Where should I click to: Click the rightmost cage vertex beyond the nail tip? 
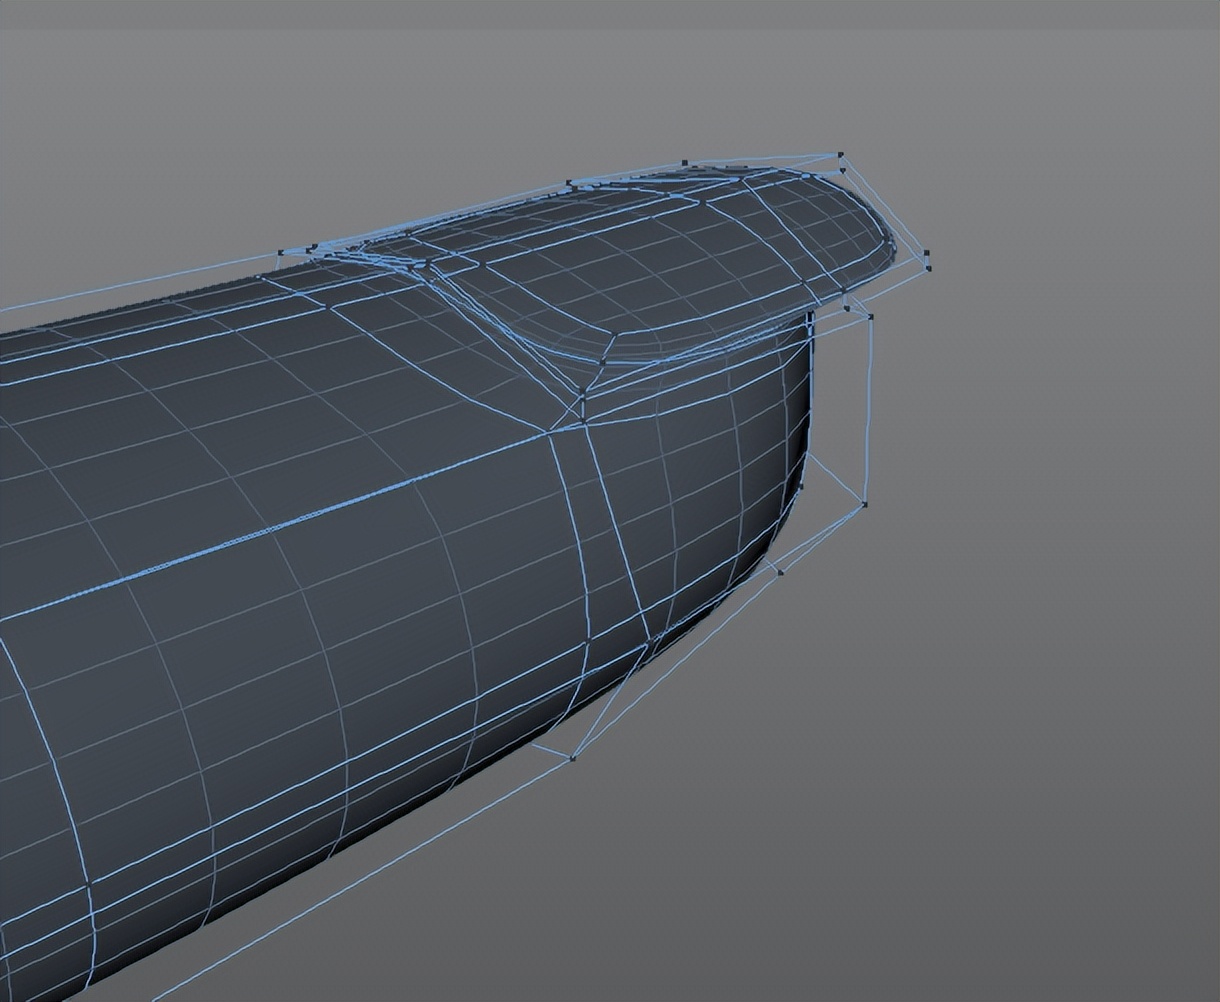tap(928, 267)
